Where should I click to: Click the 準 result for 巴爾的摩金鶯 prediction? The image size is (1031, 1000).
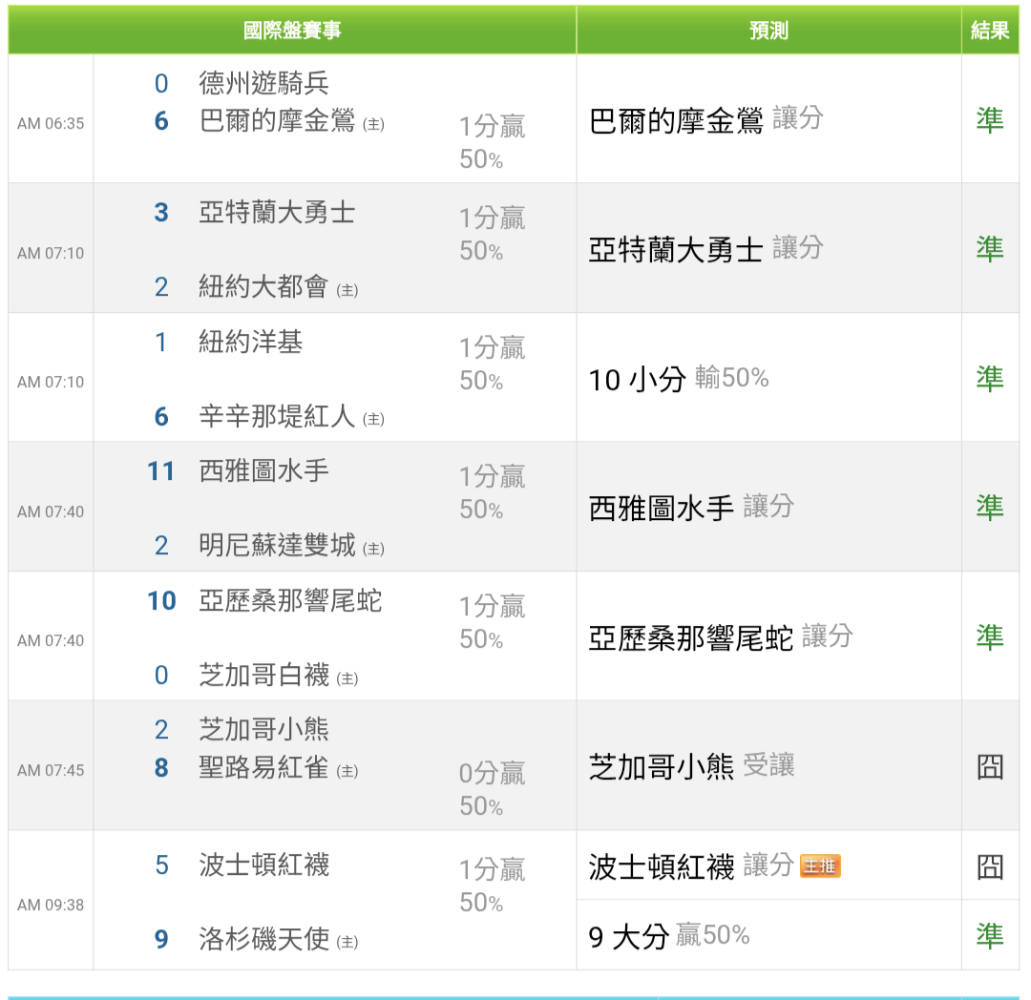(990, 120)
